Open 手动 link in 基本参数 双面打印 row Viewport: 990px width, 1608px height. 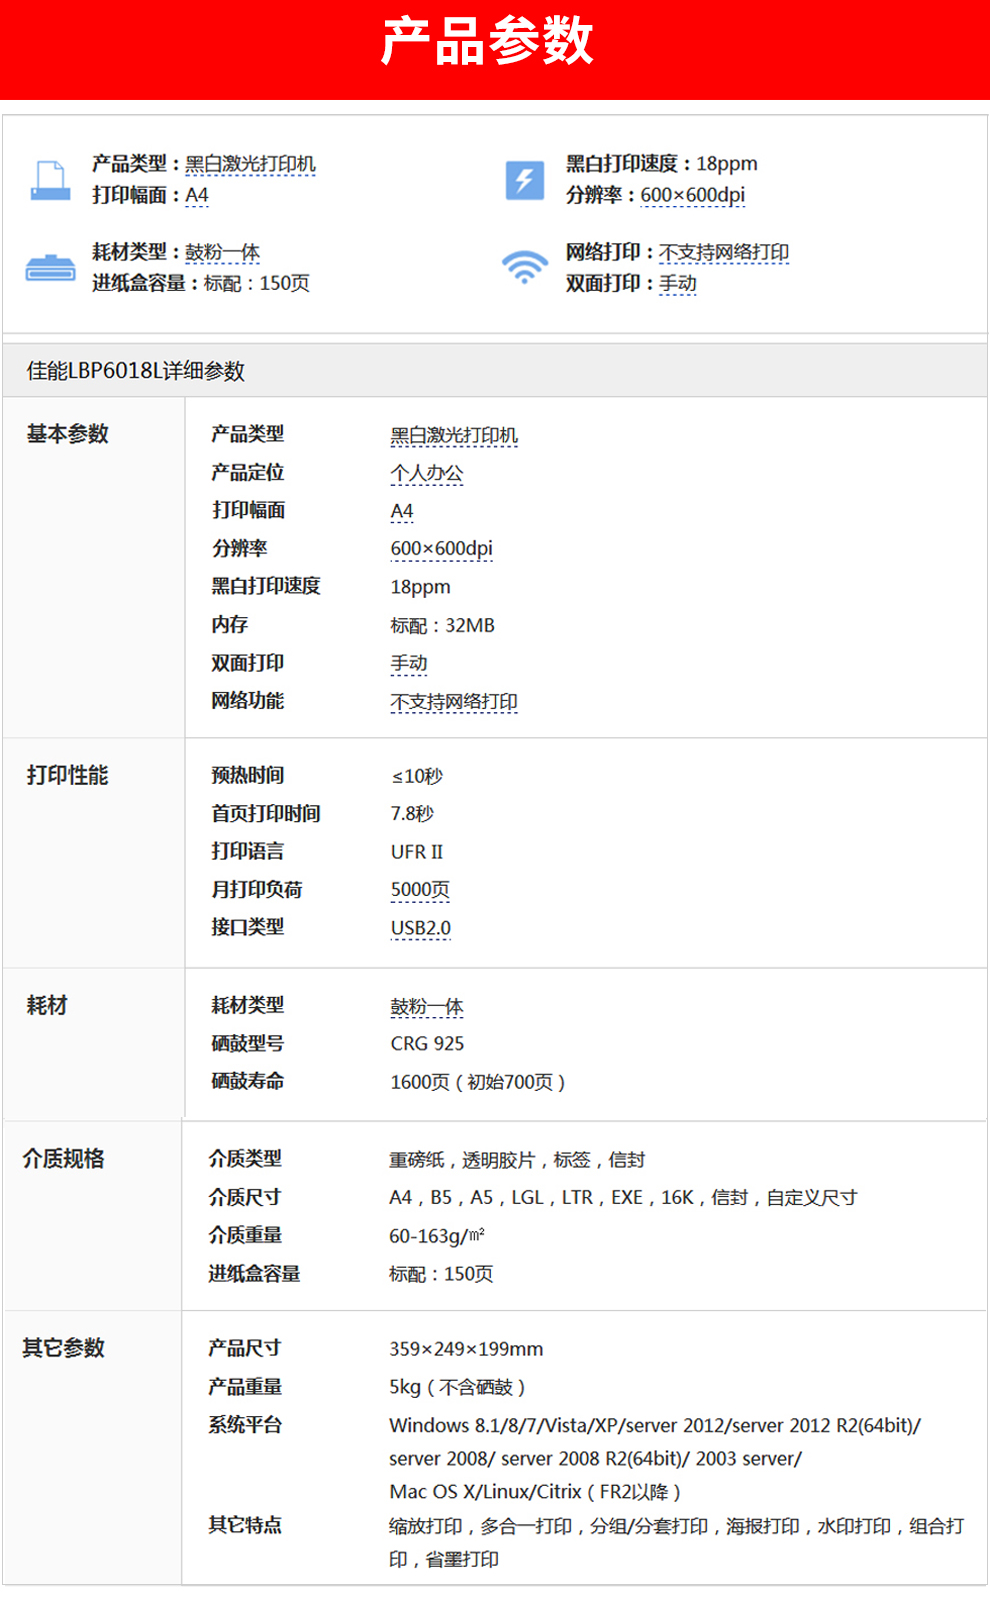click(x=409, y=663)
